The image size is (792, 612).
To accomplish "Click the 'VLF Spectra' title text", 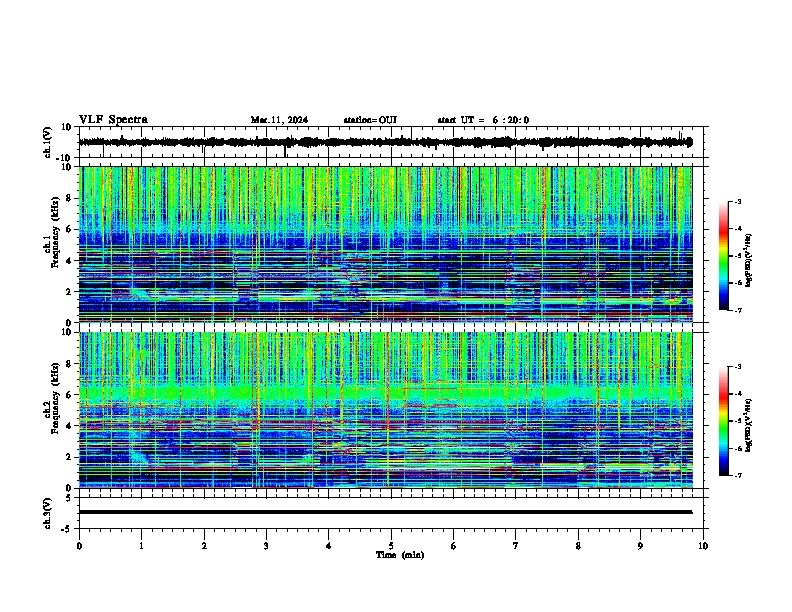I will click(113, 120).
